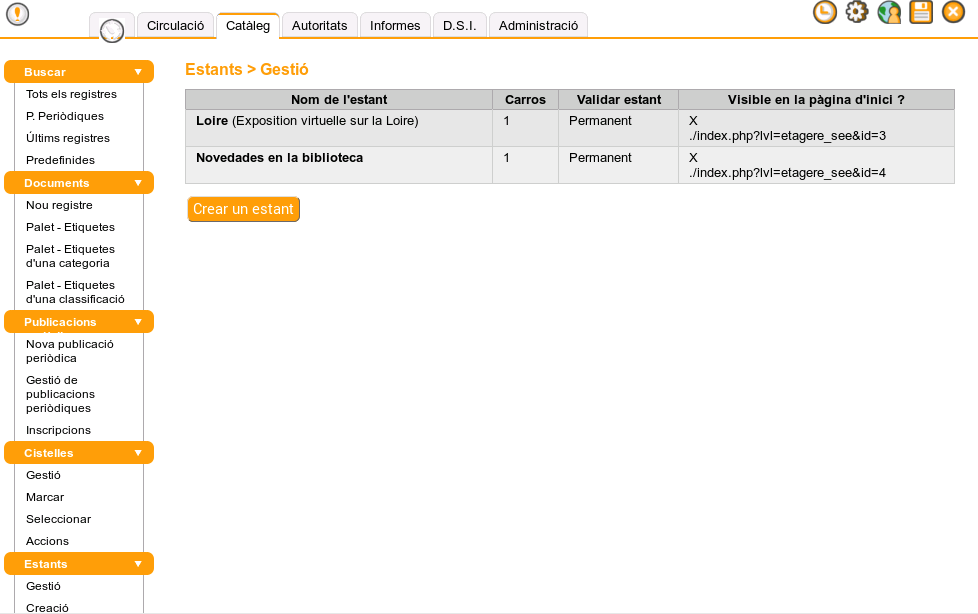
Task: Open settings via the gear icon
Action: point(857,12)
